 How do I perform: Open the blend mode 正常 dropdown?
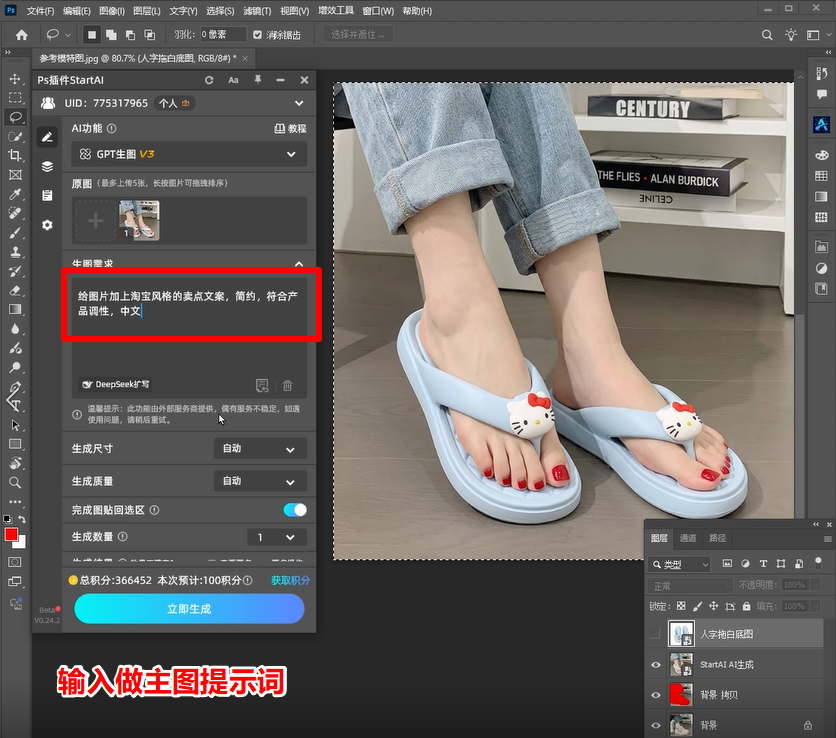click(690, 586)
